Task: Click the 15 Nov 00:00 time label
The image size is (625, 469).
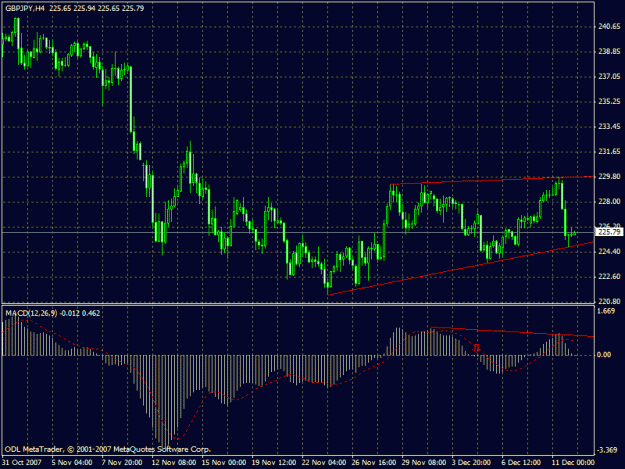Action: coord(224,462)
